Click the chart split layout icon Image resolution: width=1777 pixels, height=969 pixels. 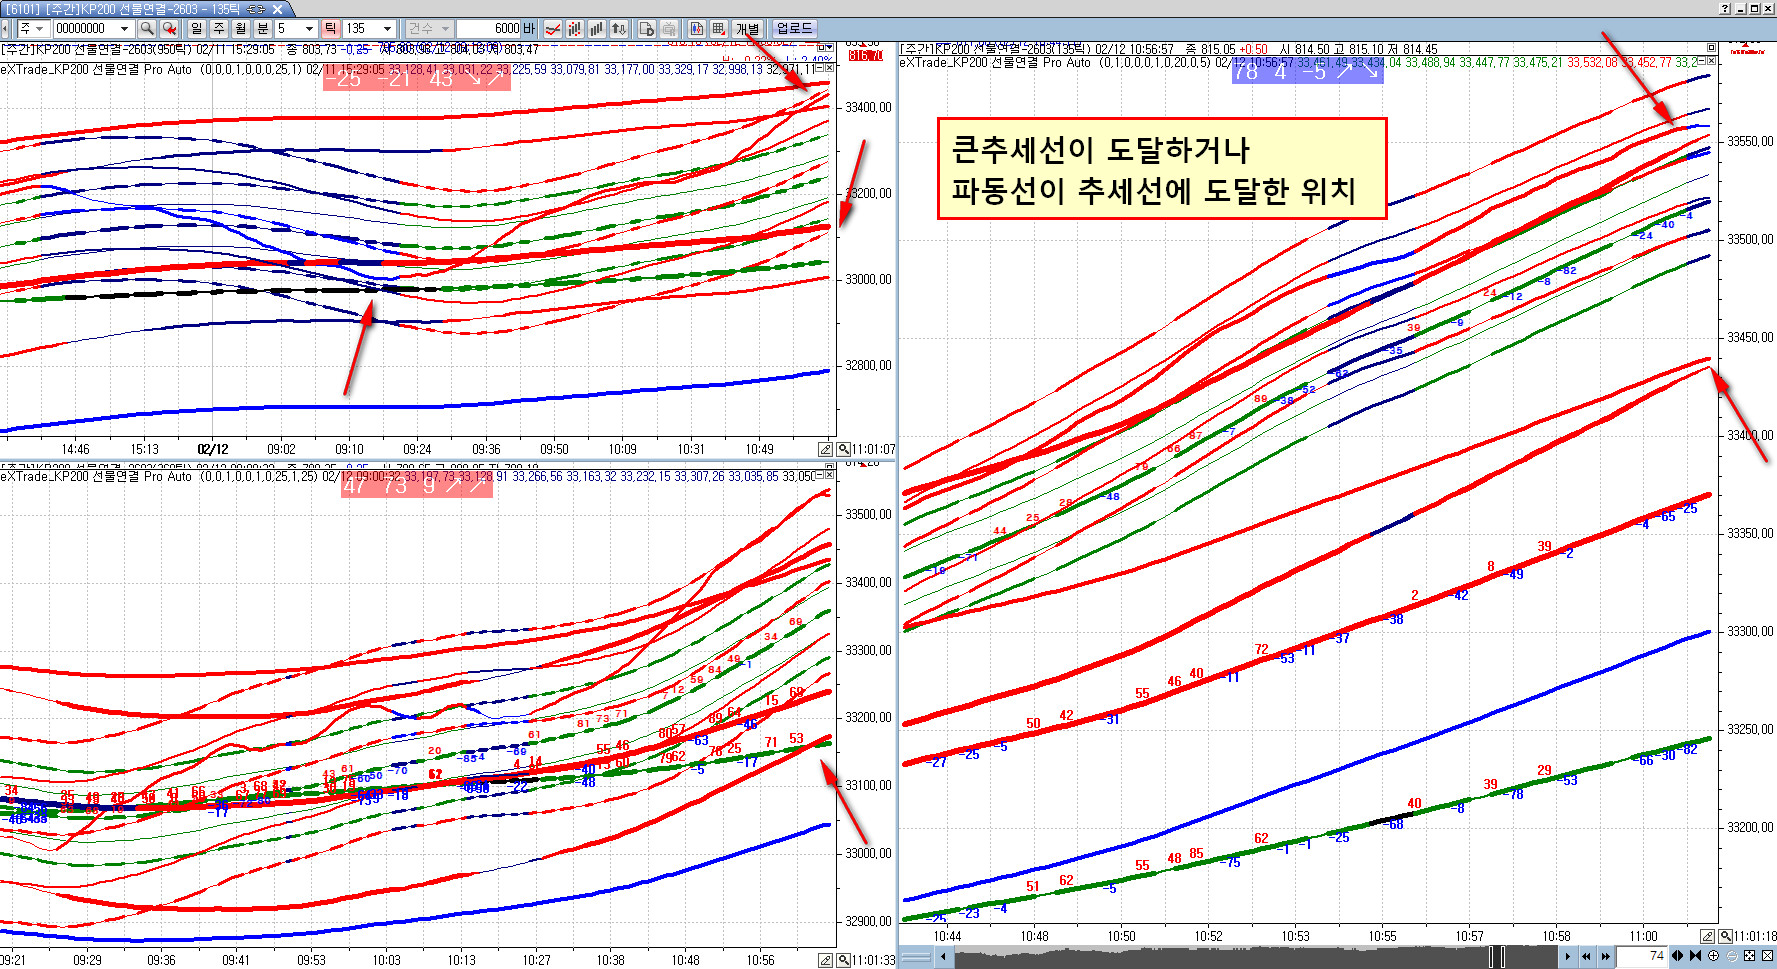[x=696, y=29]
